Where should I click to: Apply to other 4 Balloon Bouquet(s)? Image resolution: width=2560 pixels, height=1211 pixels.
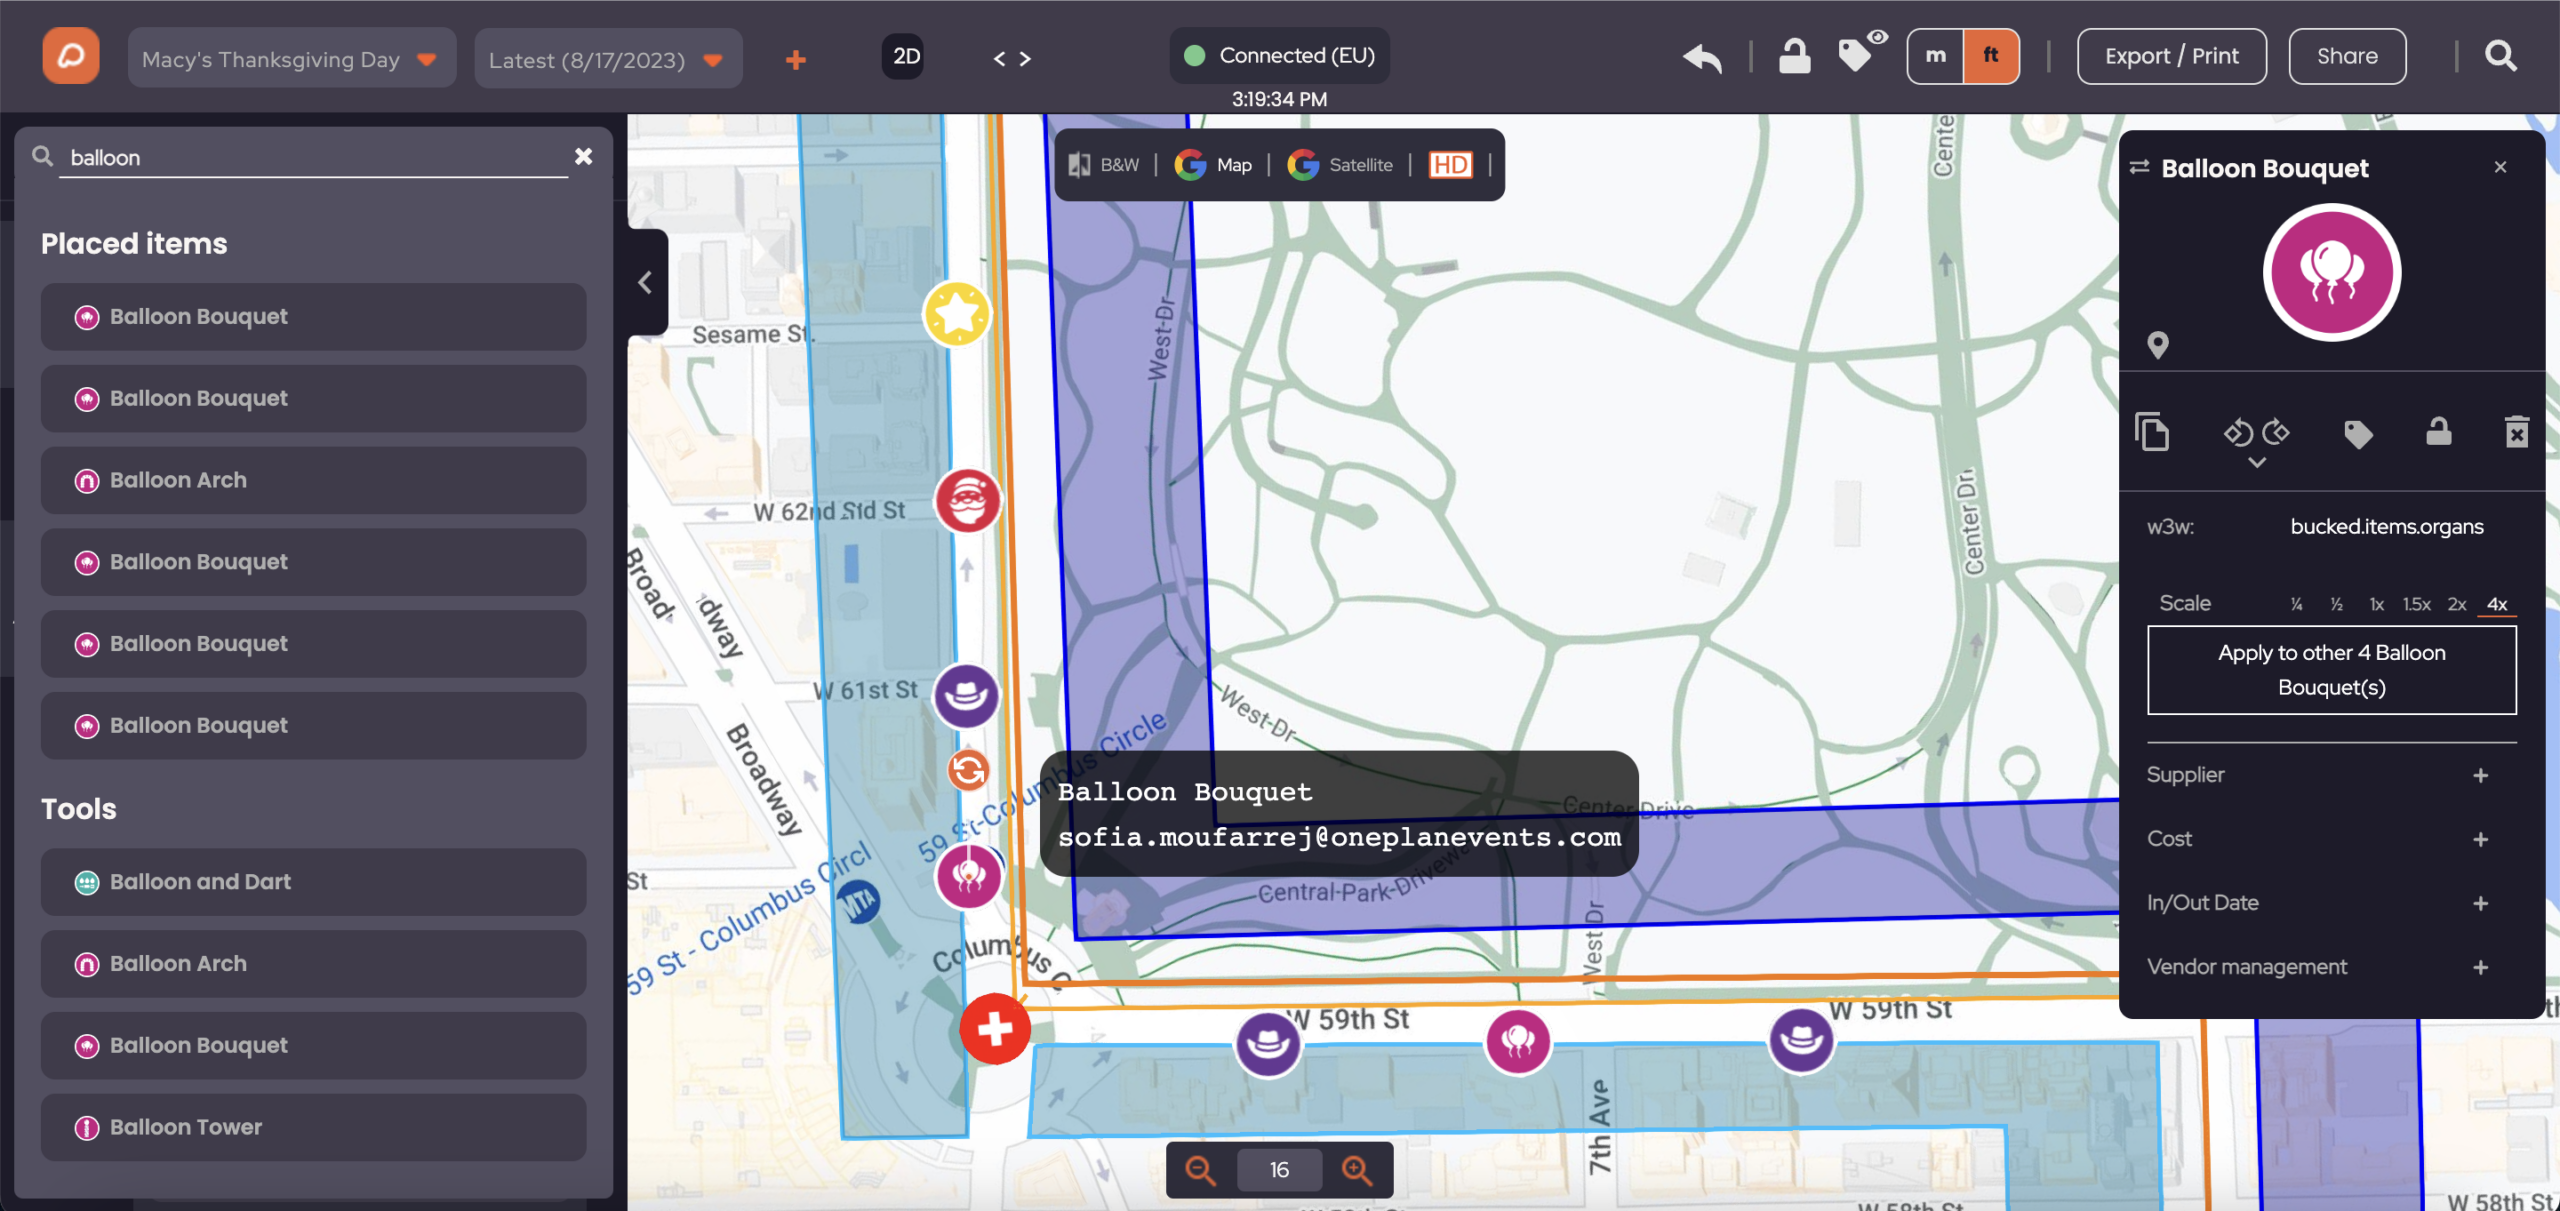[x=2332, y=670]
